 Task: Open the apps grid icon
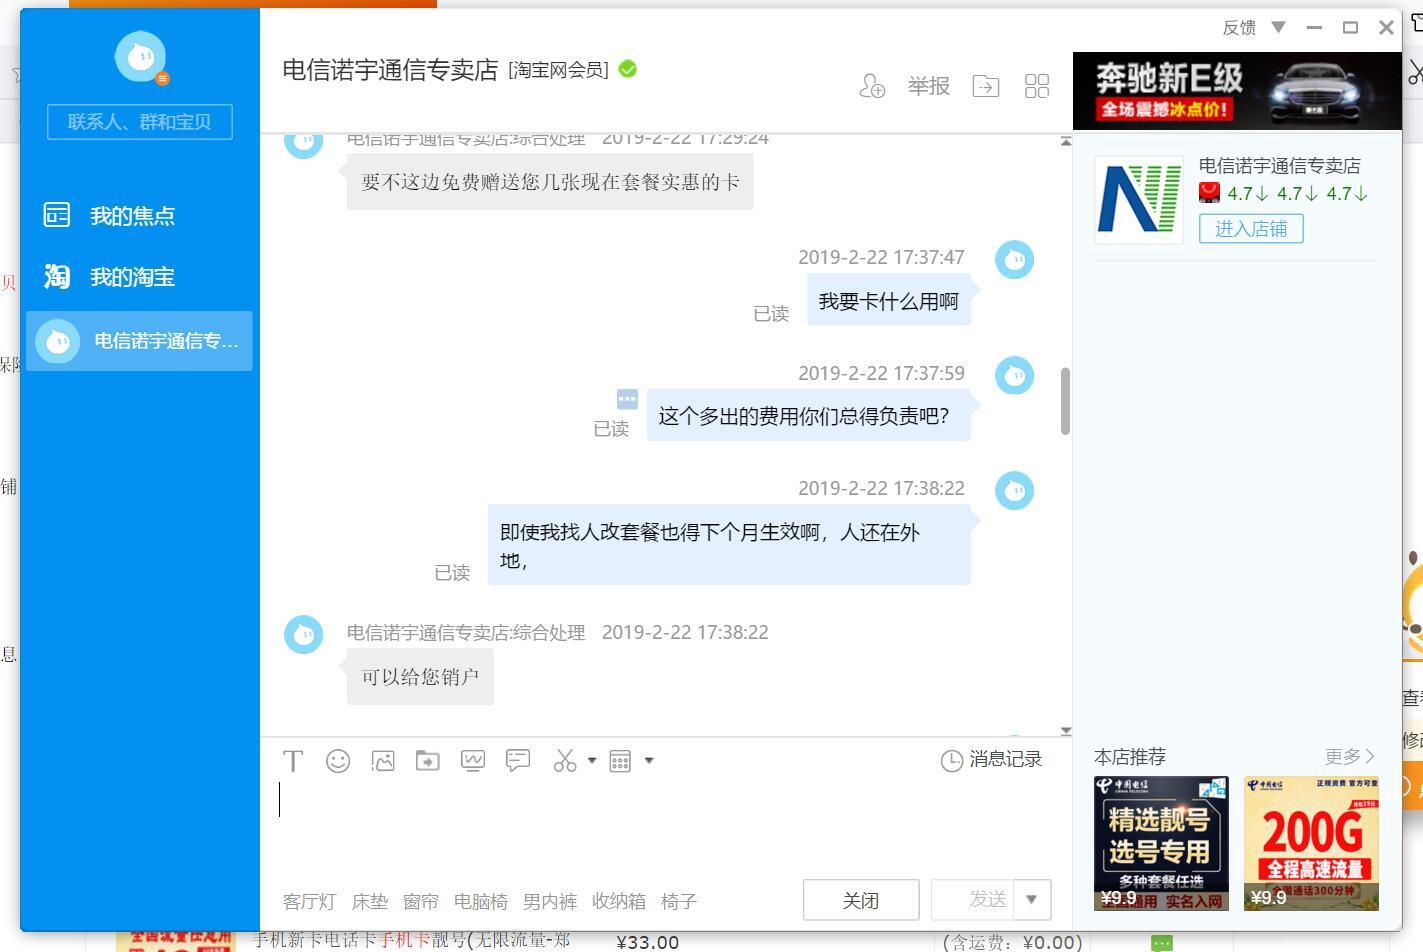[1037, 86]
